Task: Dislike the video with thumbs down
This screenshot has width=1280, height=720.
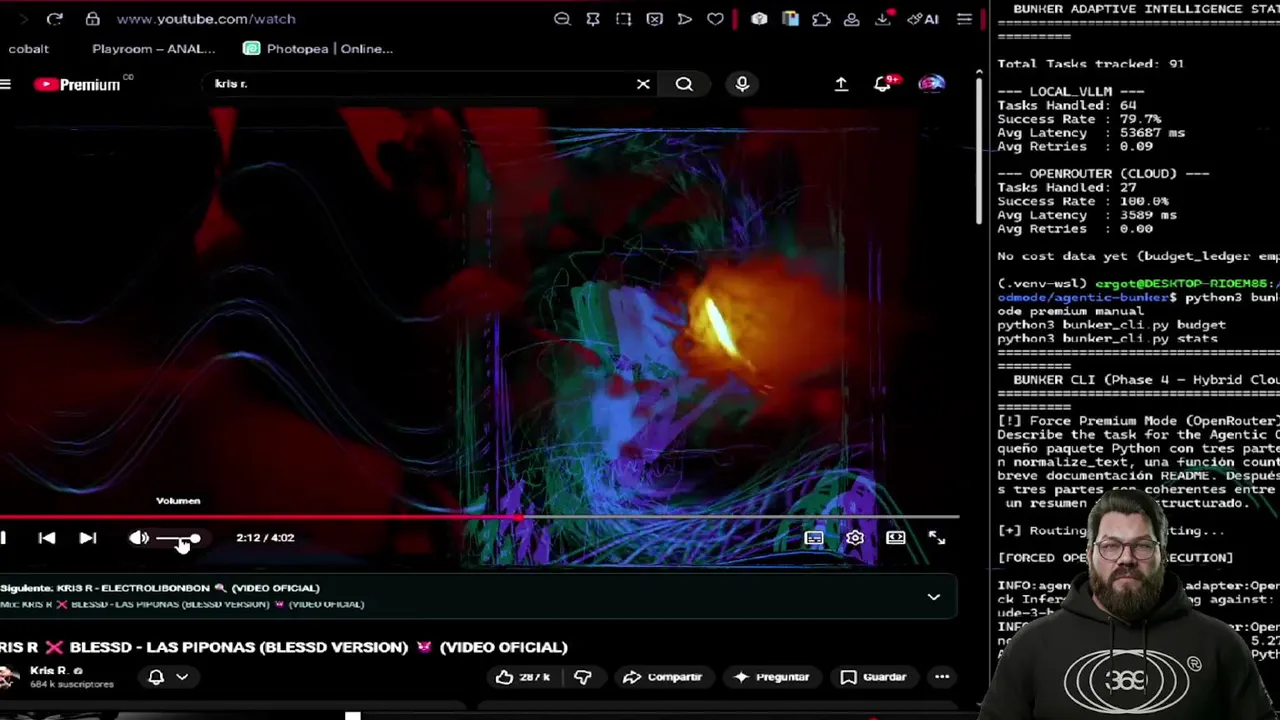Action: coord(583,677)
